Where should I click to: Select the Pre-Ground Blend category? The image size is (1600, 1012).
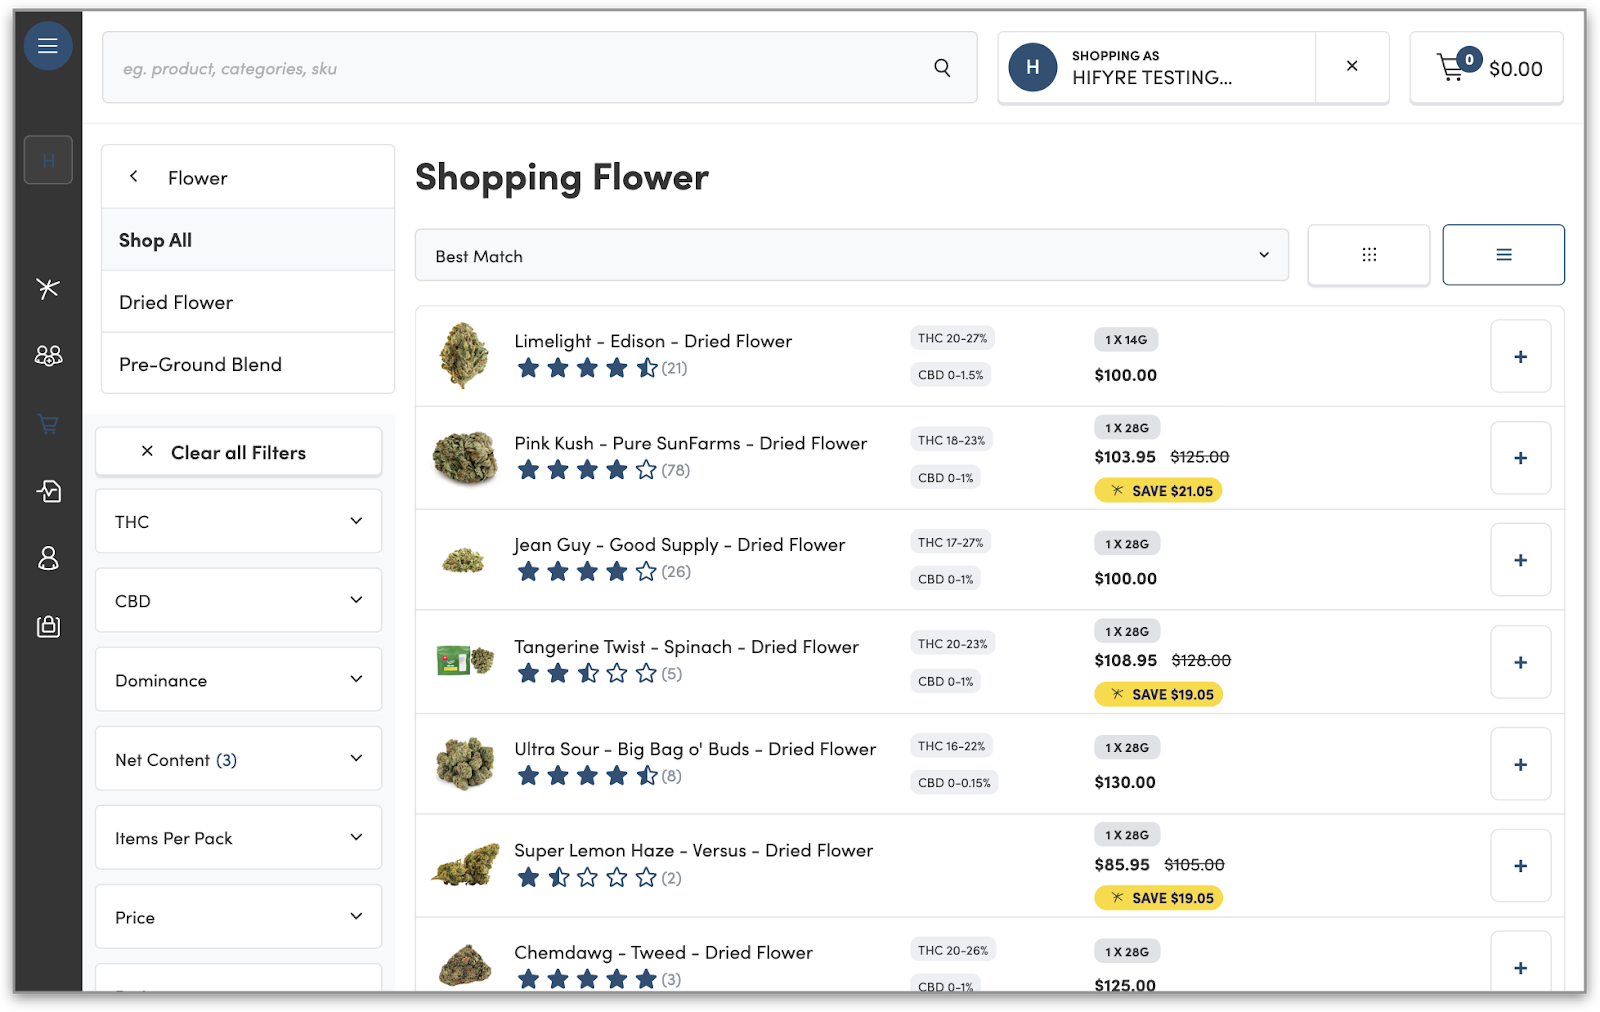pyautogui.click(x=200, y=365)
